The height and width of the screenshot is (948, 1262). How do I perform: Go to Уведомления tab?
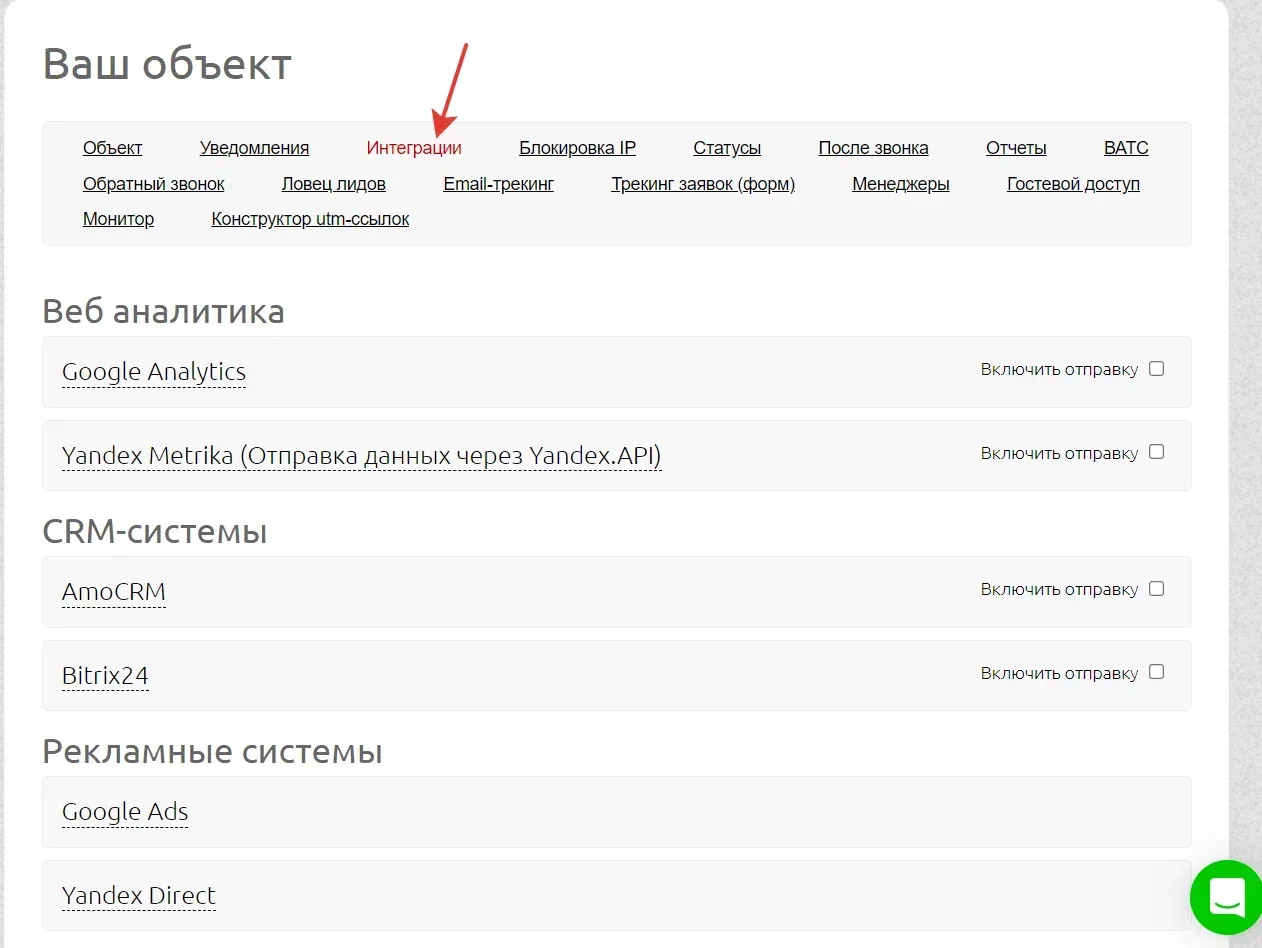point(254,148)
